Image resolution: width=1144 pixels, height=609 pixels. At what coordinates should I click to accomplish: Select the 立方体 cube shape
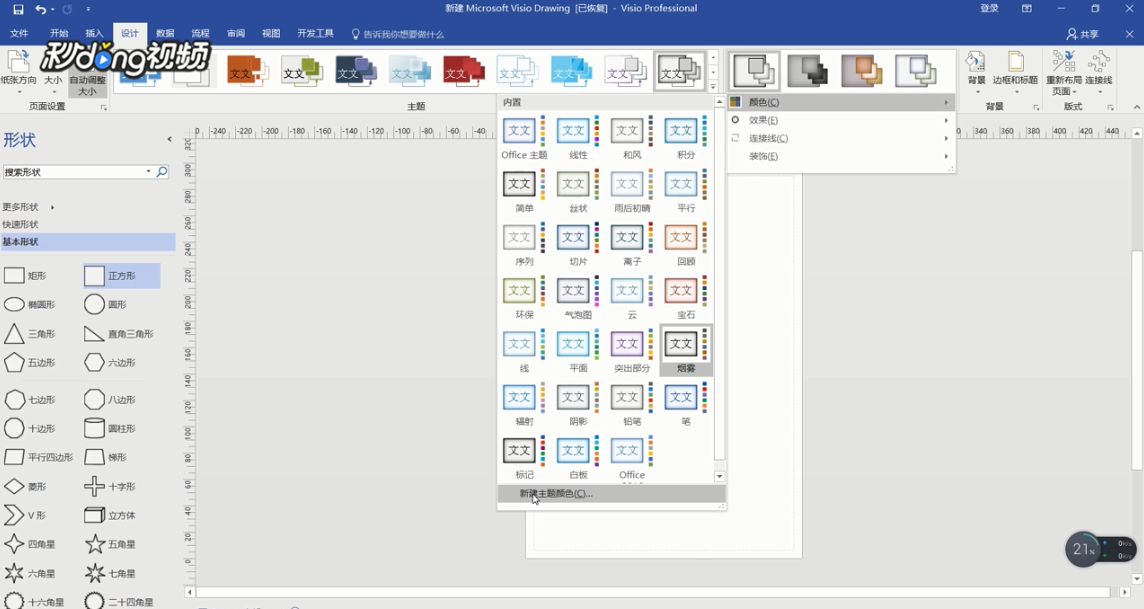110,516
